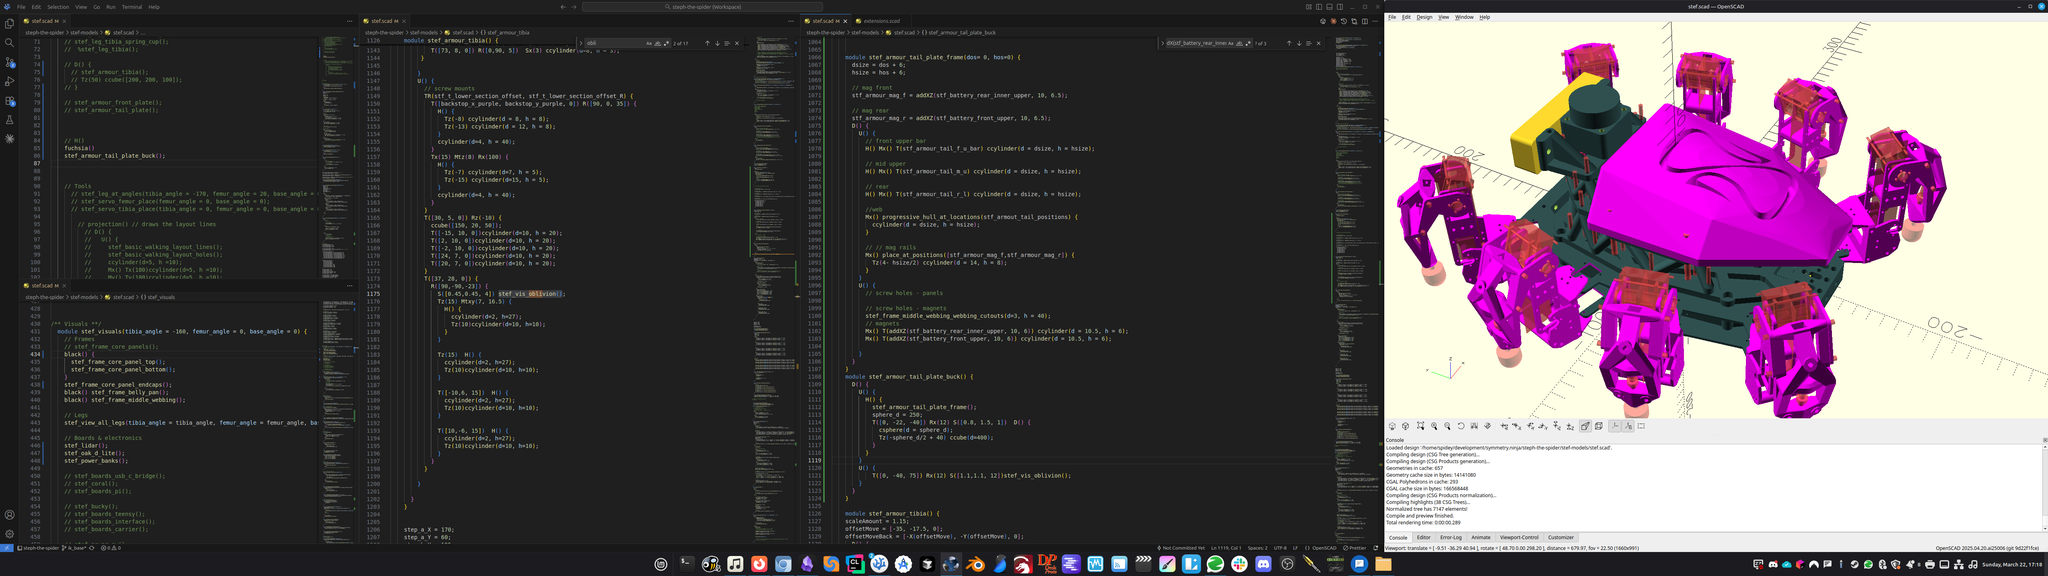Zoom in using OpenSCAD viewport toolbar
2048x576 pixels.
click(x=1434, y=426)
